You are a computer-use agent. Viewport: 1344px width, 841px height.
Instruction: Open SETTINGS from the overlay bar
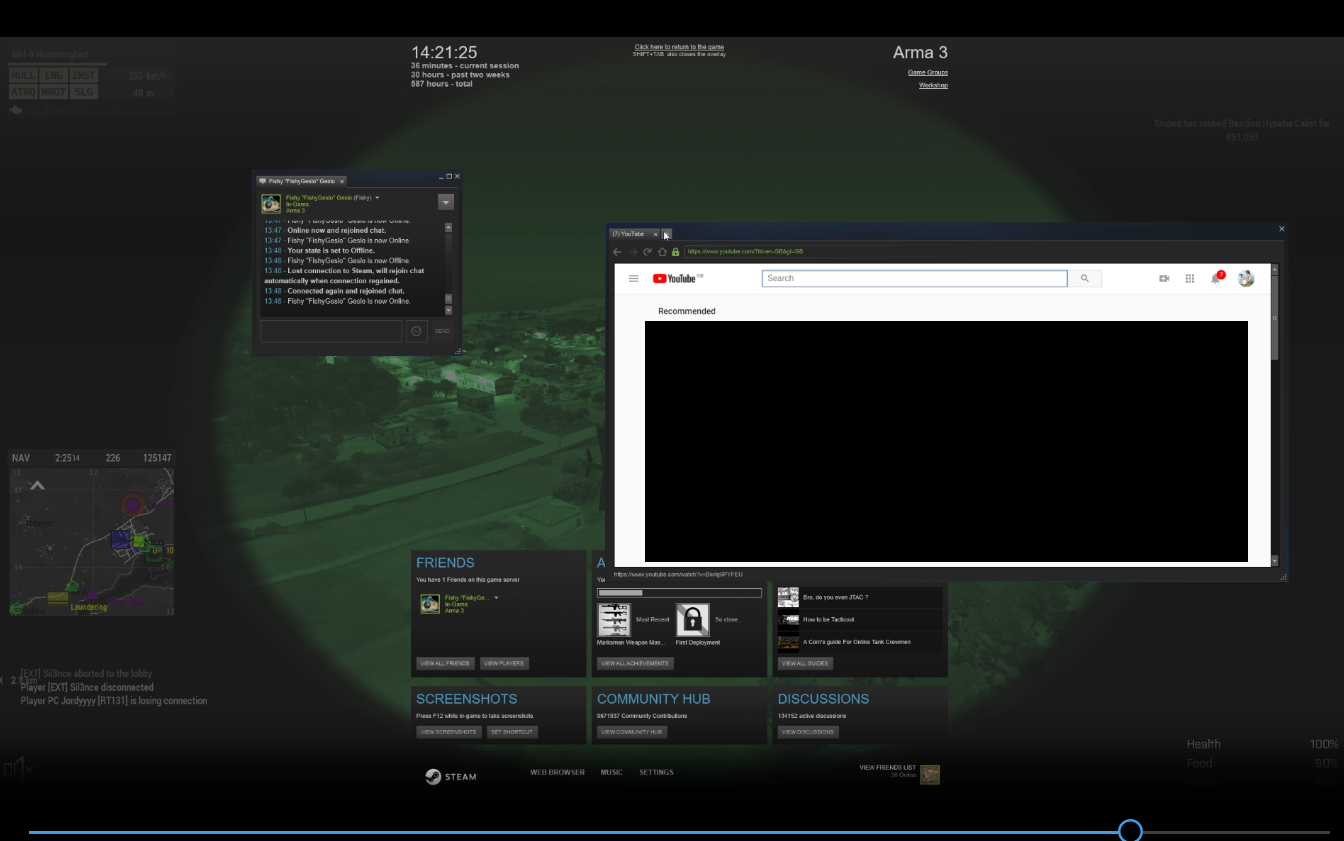[657, 772]
